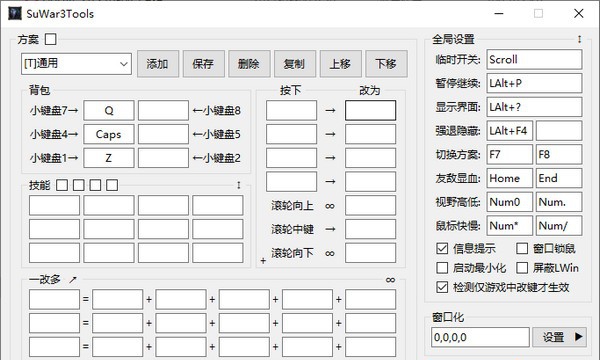Viewport: 600px width, 360px height.
Task: Click the arrow symbol next to 滚轮中键
Action: pos(330,229)
